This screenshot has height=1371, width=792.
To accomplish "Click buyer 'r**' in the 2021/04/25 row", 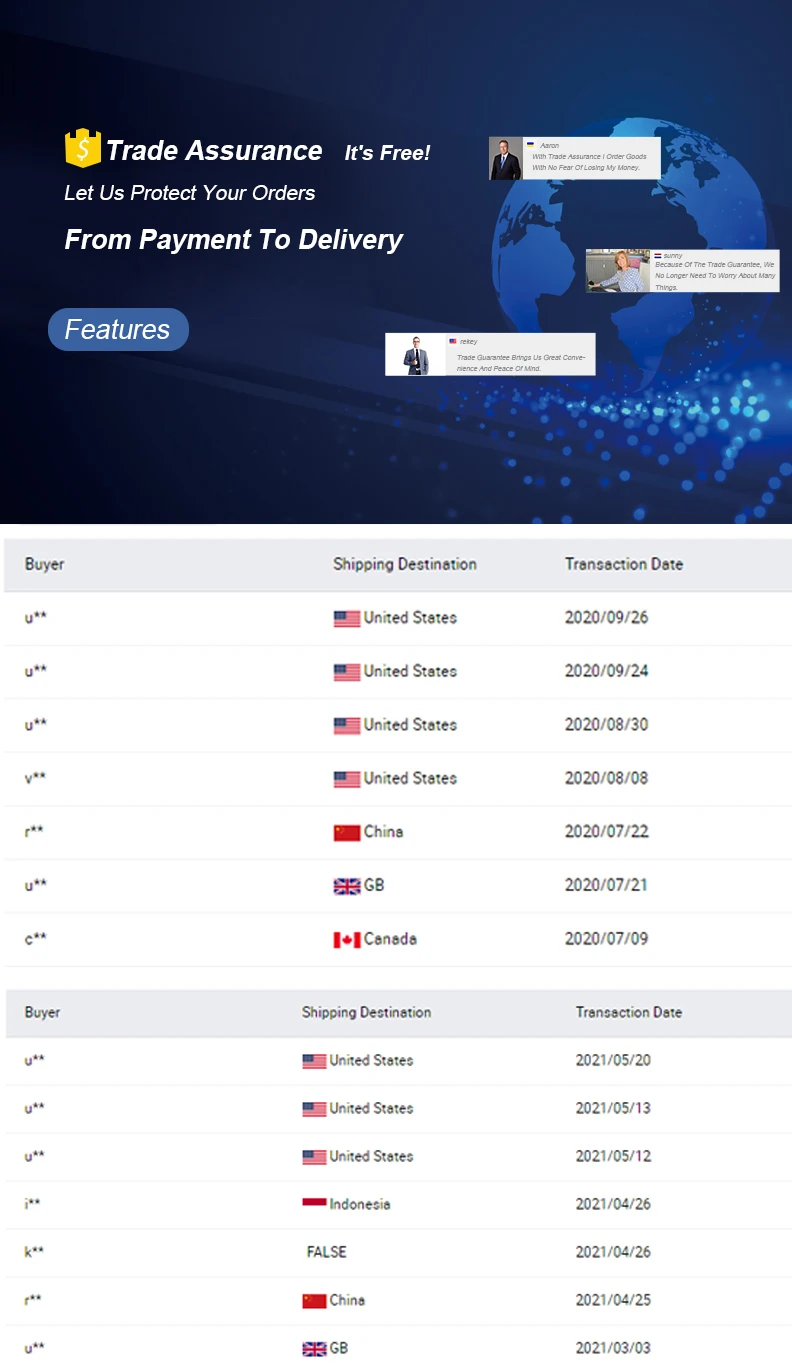I will pyautogui.click(x=34, y=1300).
